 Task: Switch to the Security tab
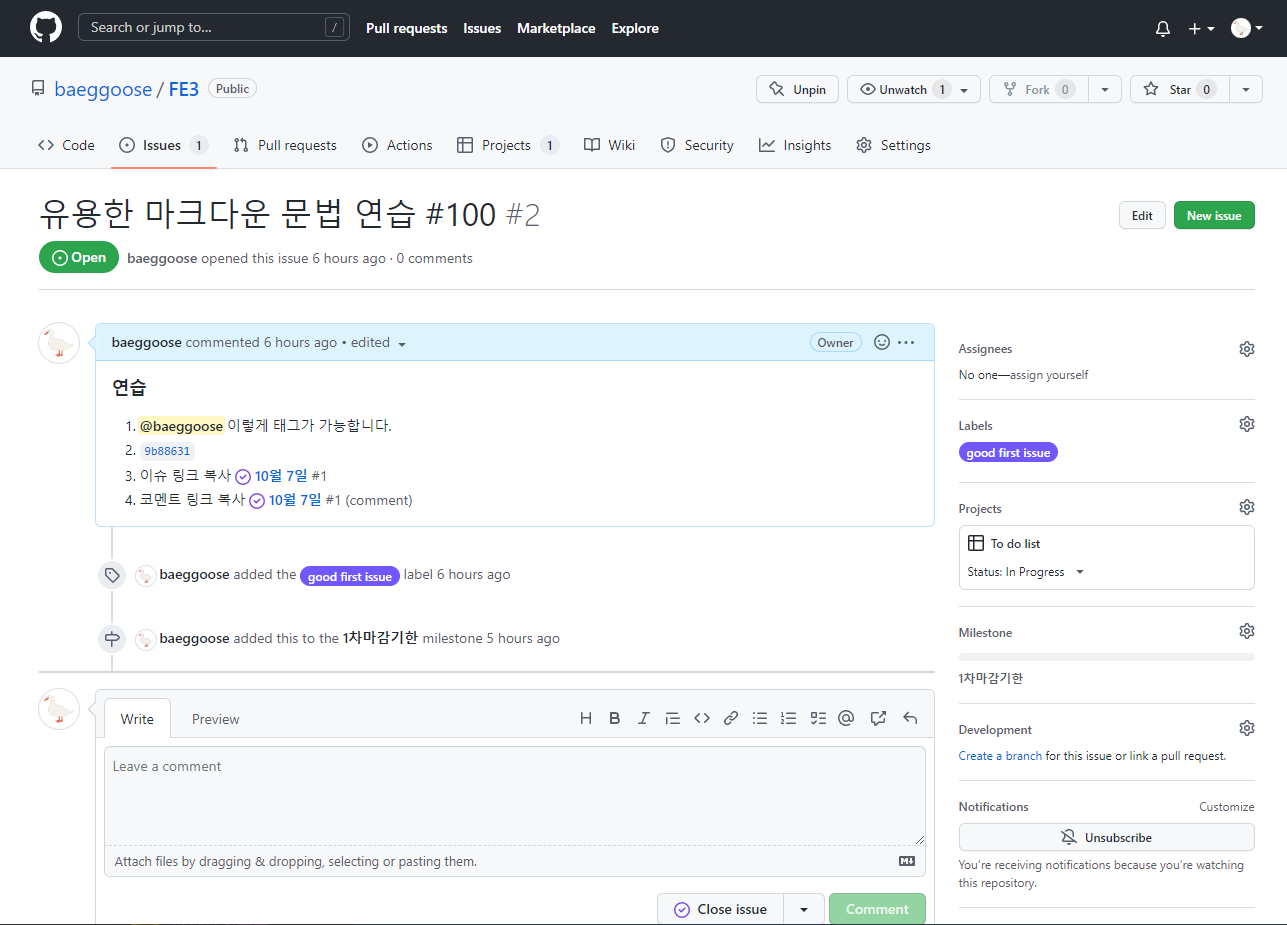[697, 145]
